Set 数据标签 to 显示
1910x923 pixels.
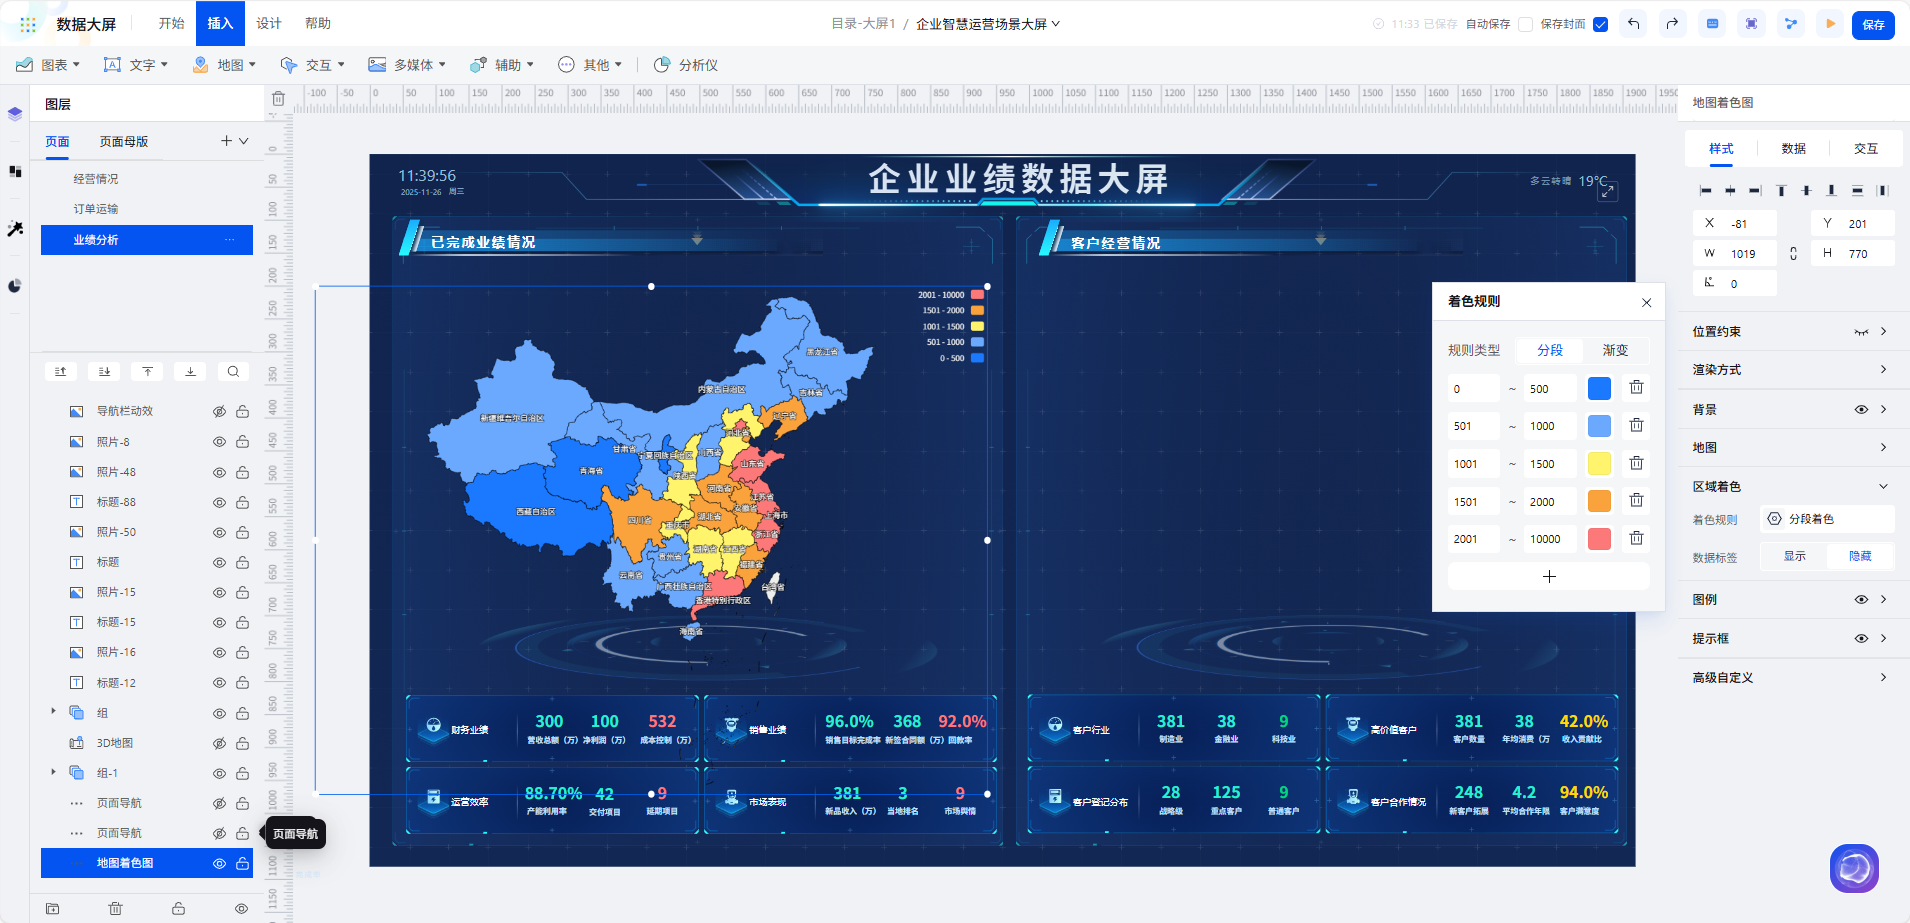pyautogui.click(x=1795, y=556)
